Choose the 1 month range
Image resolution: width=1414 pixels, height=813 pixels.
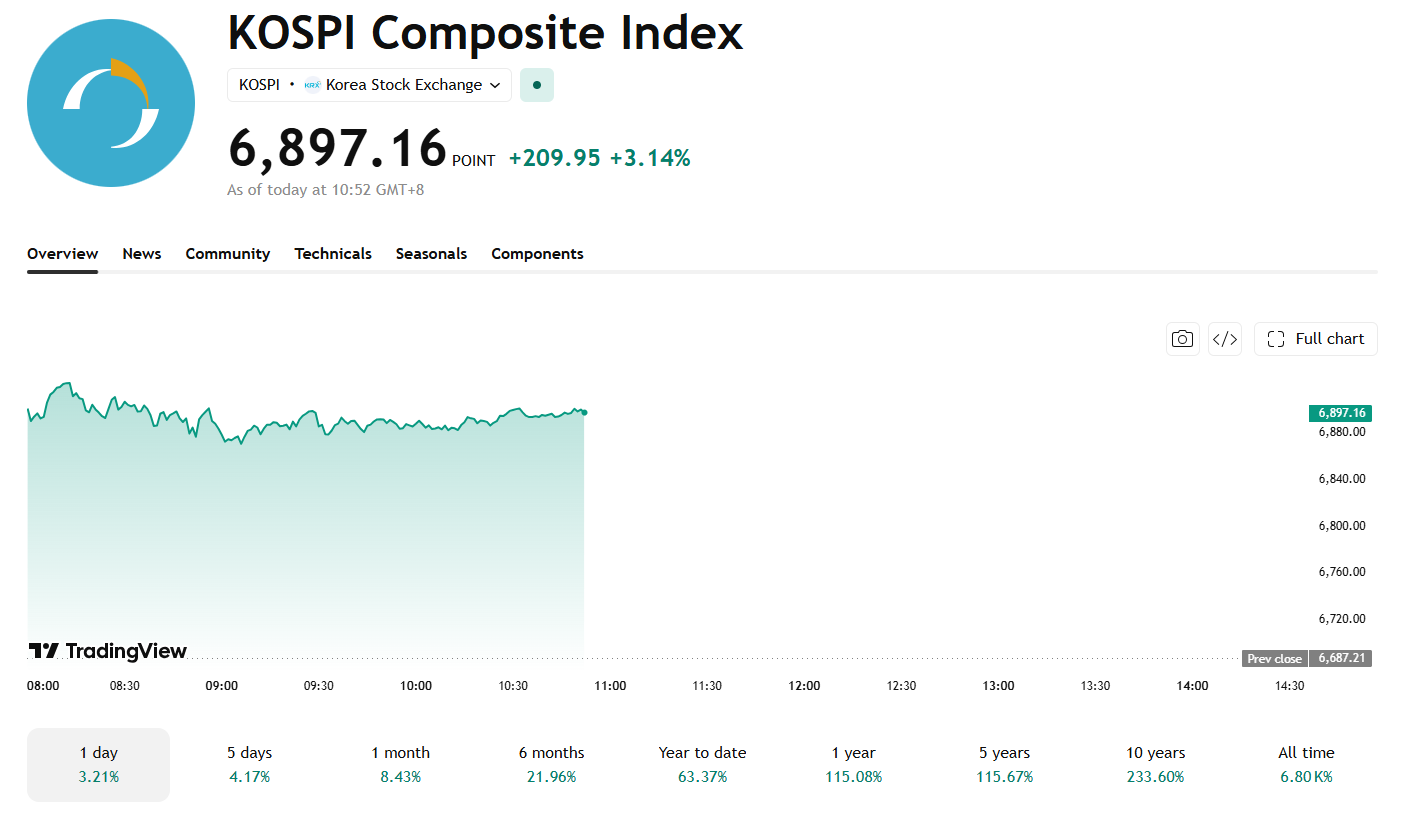pyautogui.click(x=401, y=765)
